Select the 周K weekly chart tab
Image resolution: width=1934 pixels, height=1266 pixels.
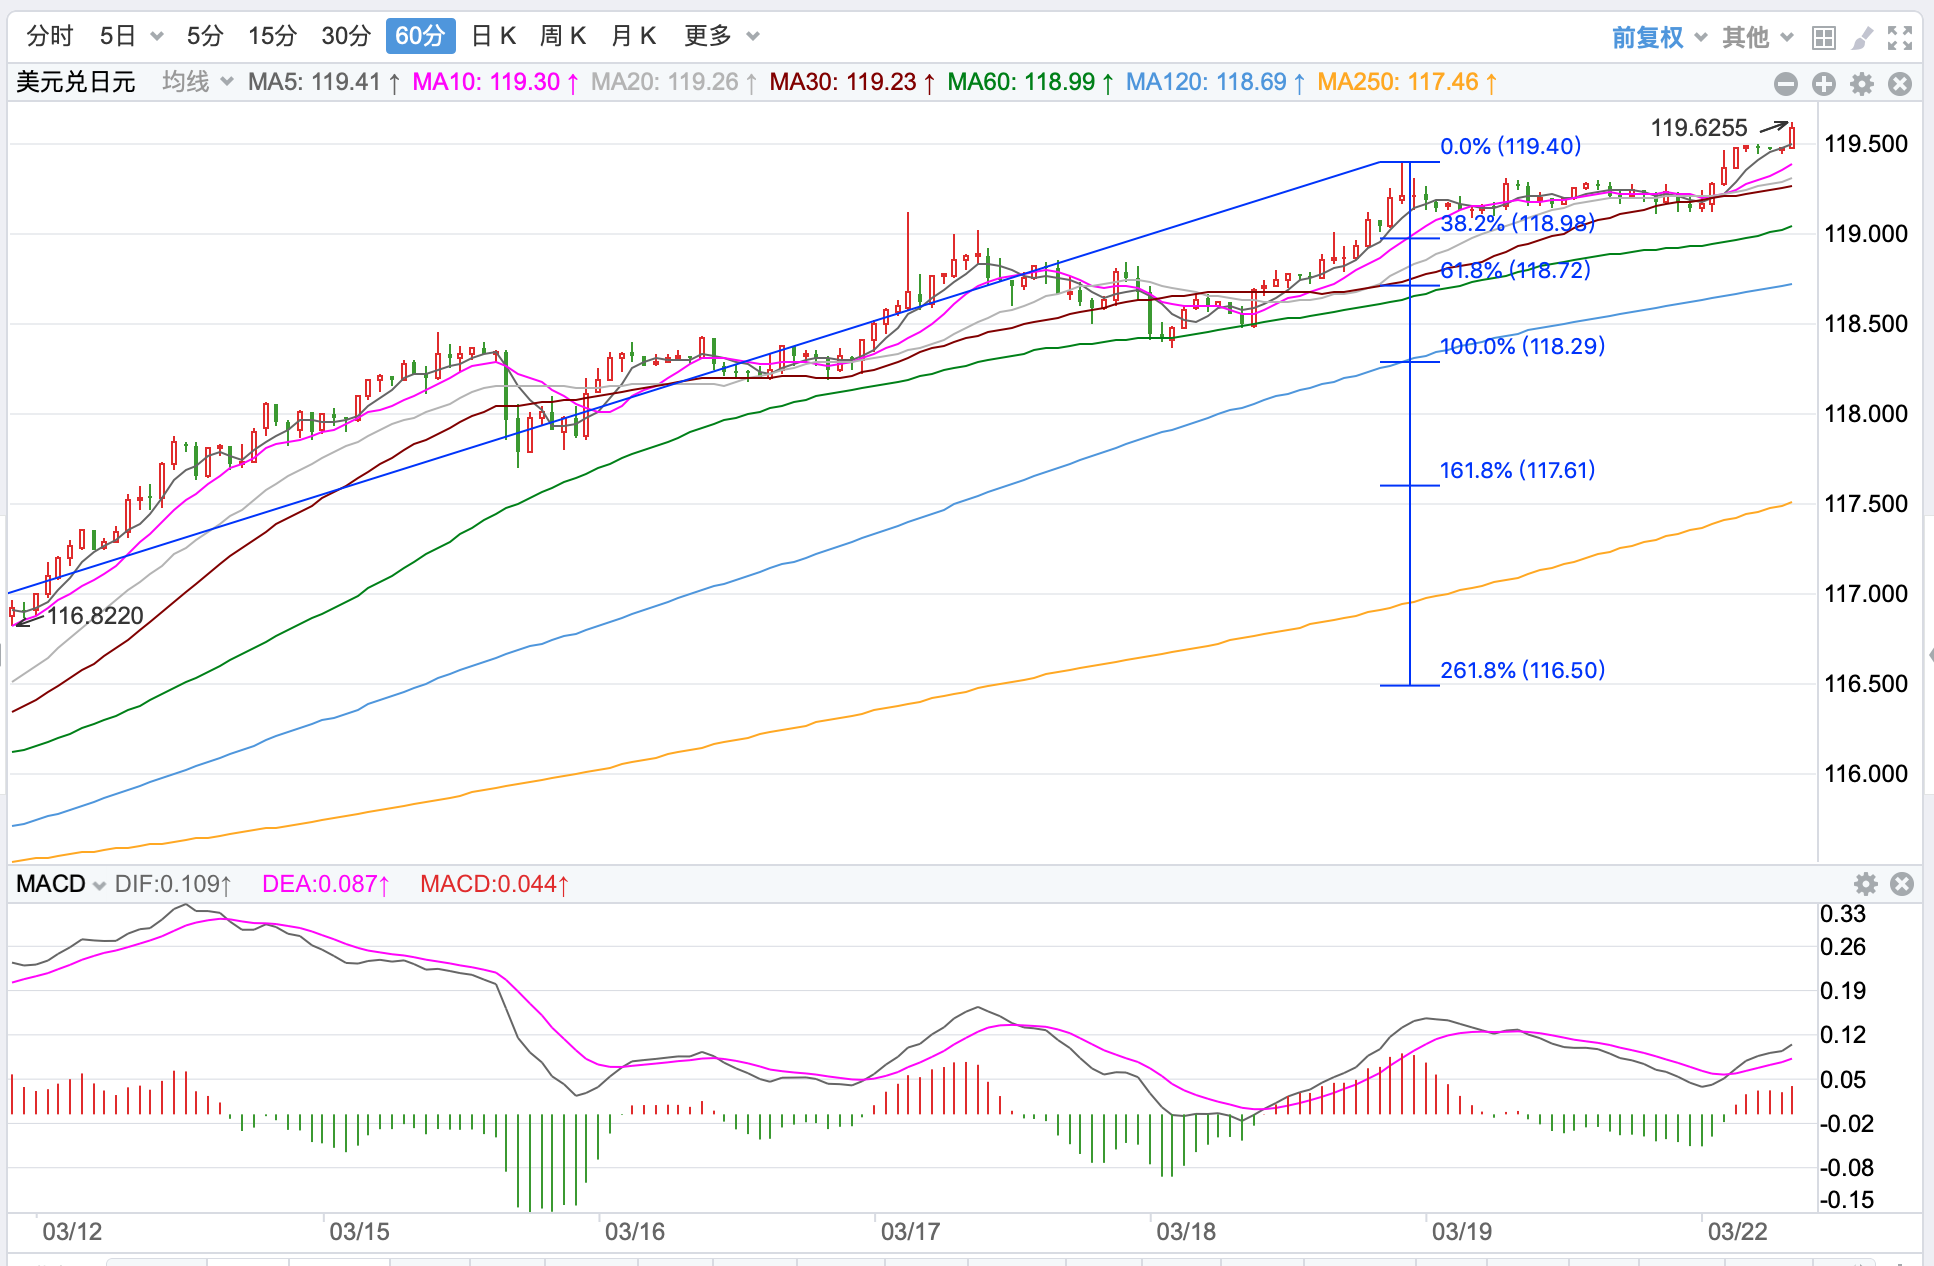click(562, 36)
